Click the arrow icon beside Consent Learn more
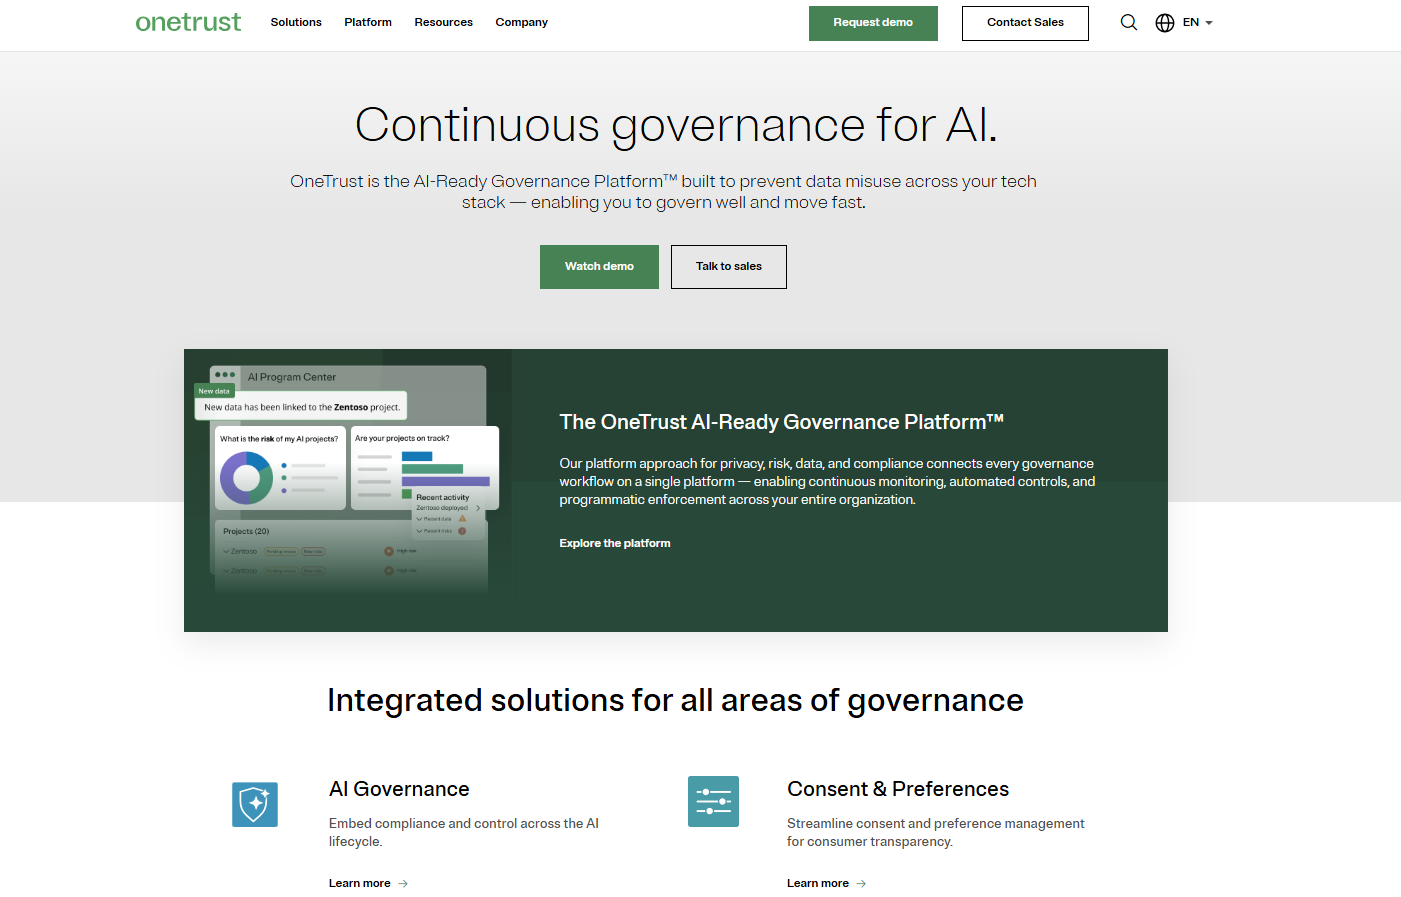Image resolution: width=1401 pixels, height=897 pixels. point(861,884)
